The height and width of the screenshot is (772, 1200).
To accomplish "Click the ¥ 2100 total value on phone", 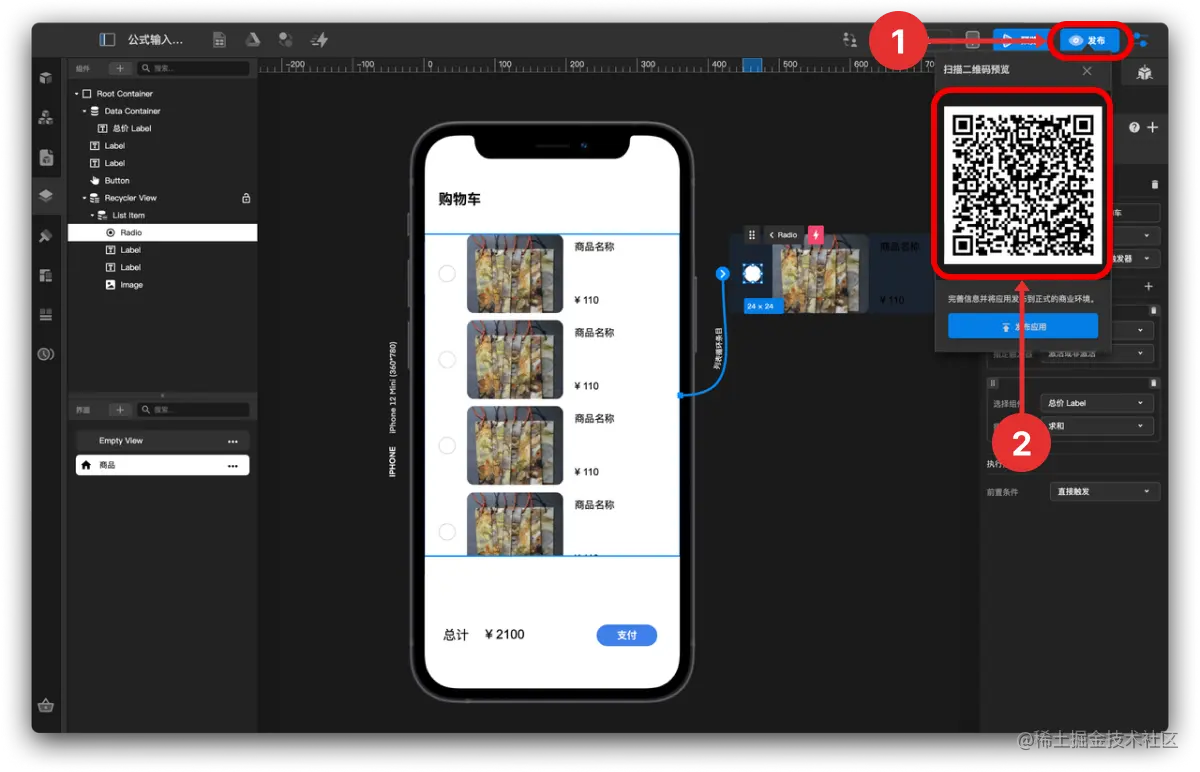I will pyautogui.click(x=504, y=635).
